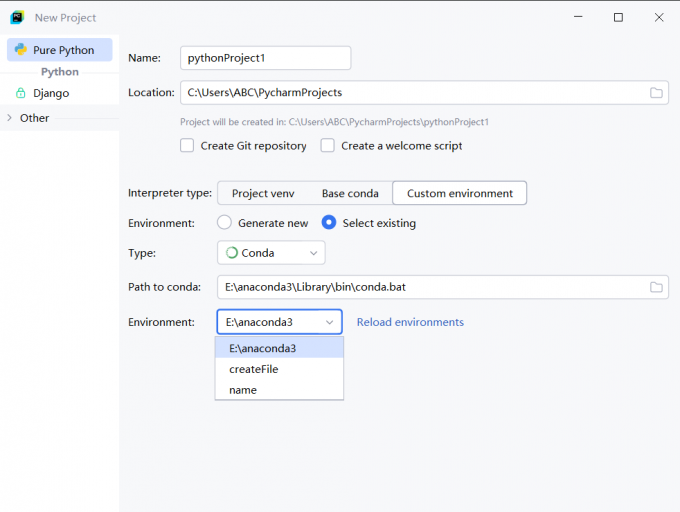
Task: Close the New Project dialog
Action: (659, 17)
